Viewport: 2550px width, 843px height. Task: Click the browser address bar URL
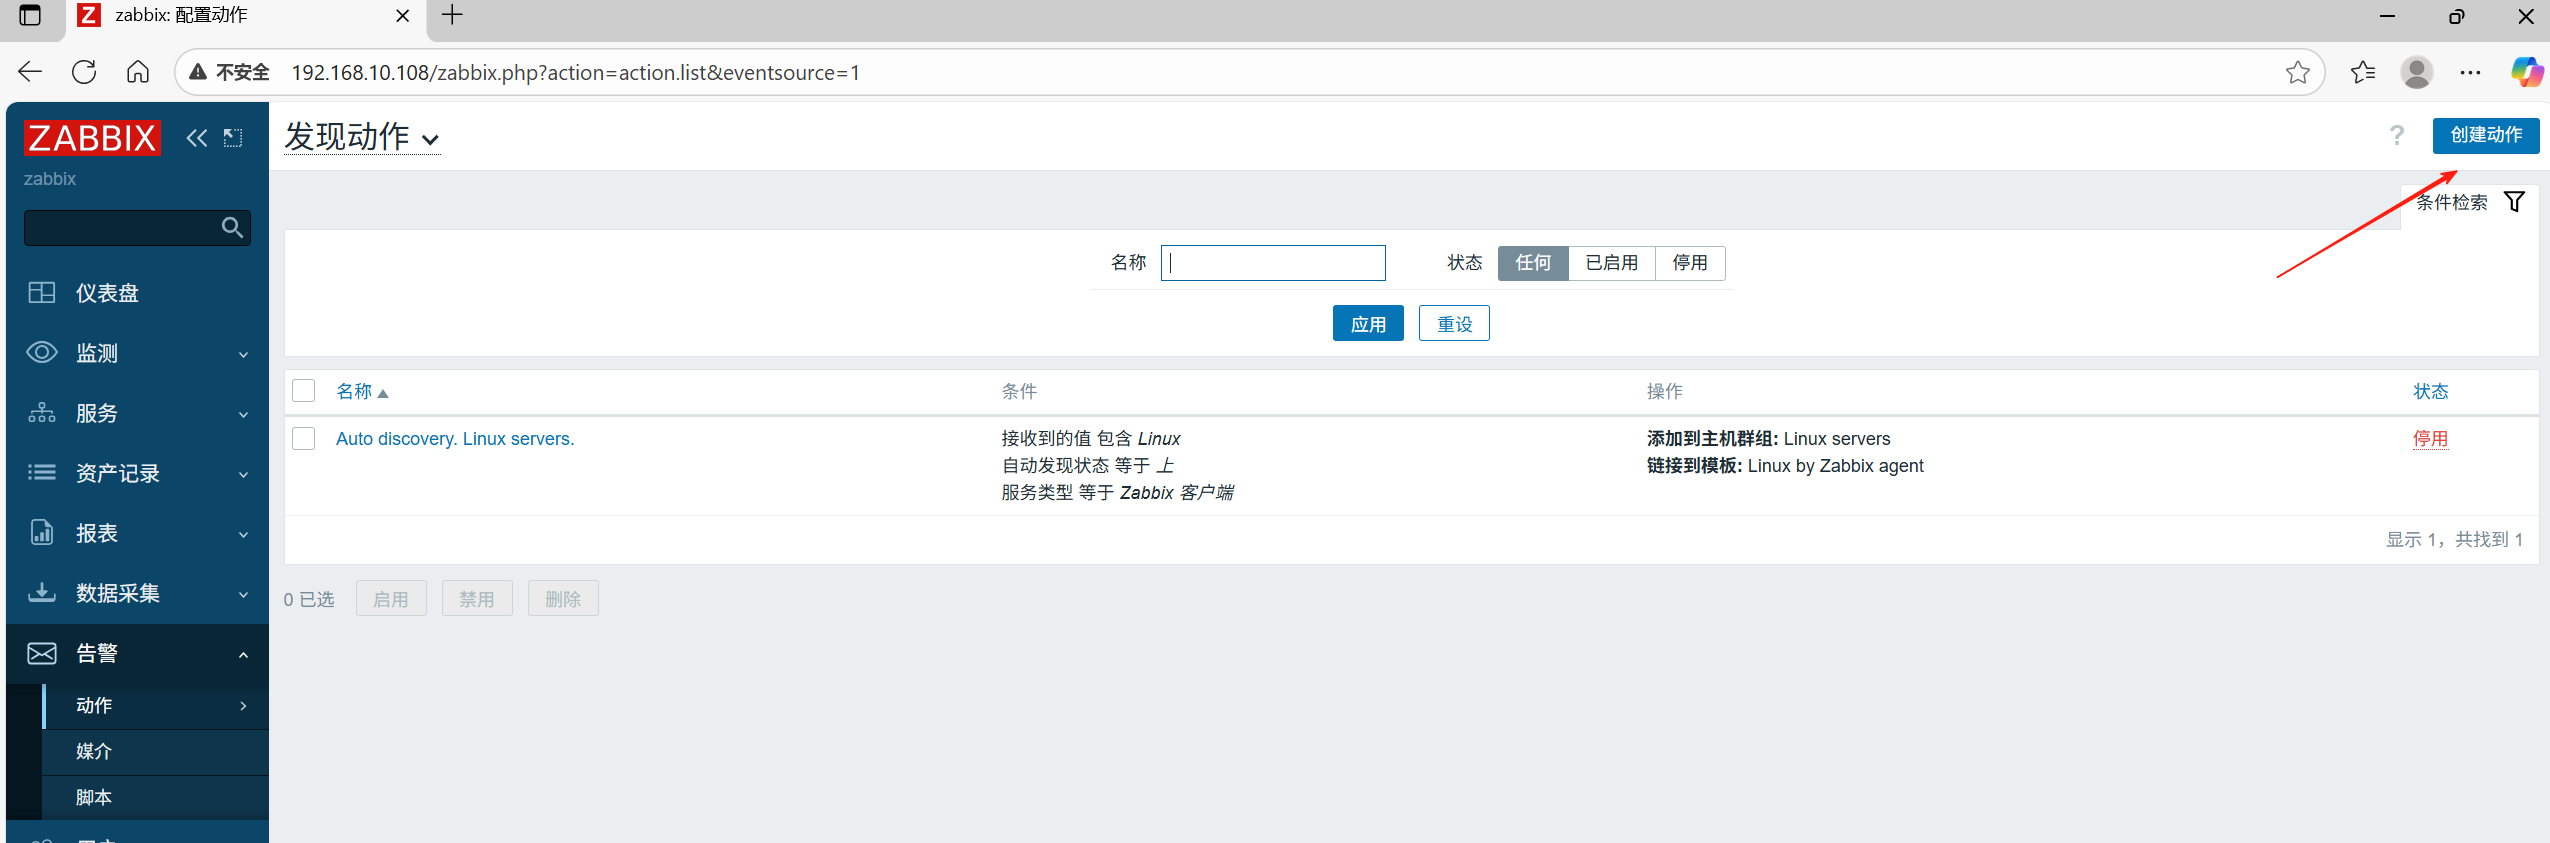point(575,73)
